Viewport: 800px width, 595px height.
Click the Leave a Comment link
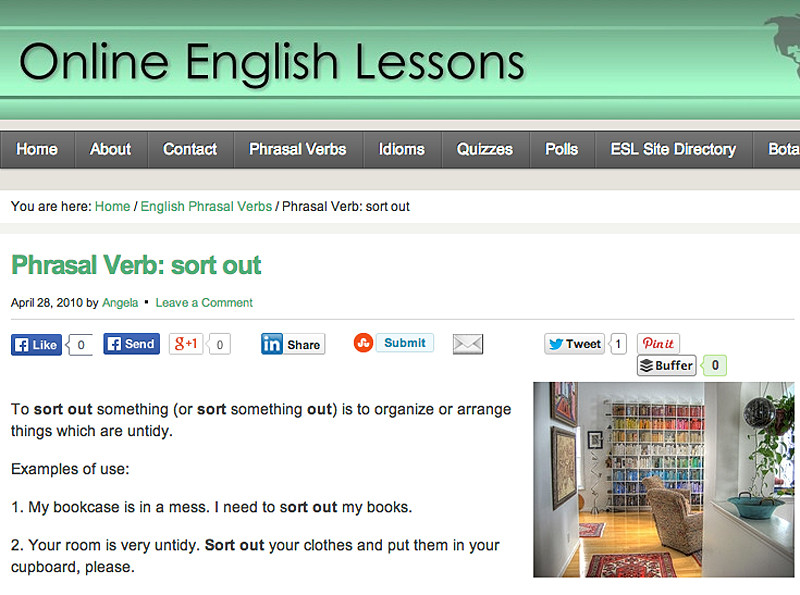tap(204, 303)
